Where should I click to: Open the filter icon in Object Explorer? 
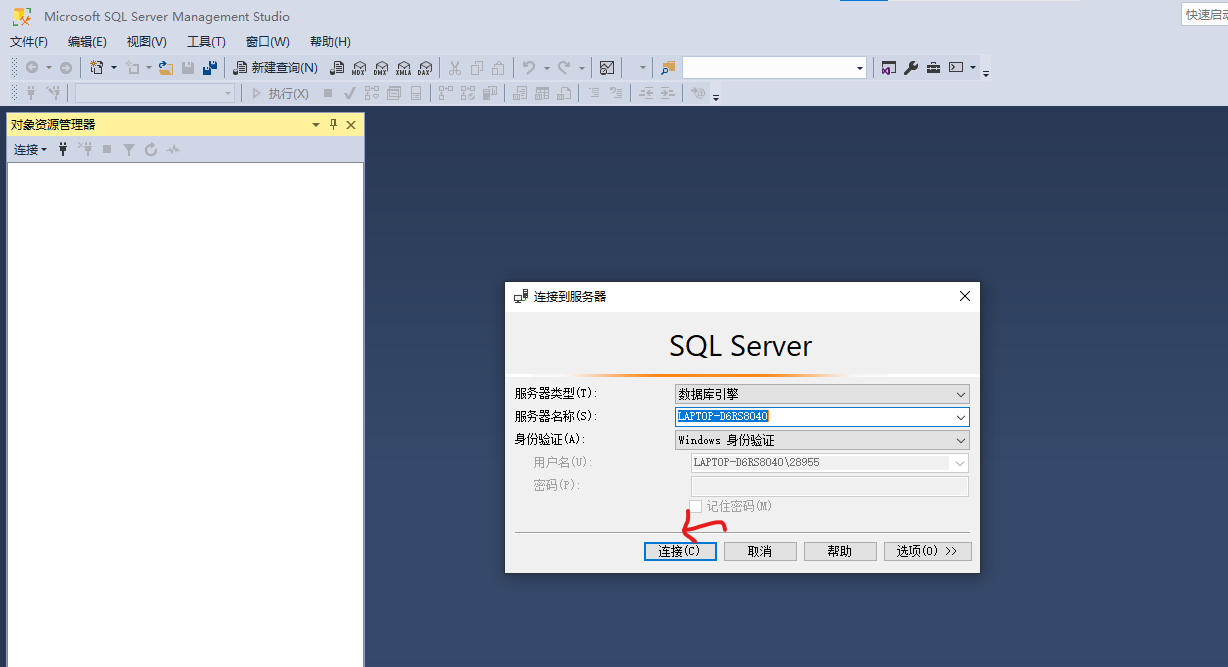coord(128,149)
